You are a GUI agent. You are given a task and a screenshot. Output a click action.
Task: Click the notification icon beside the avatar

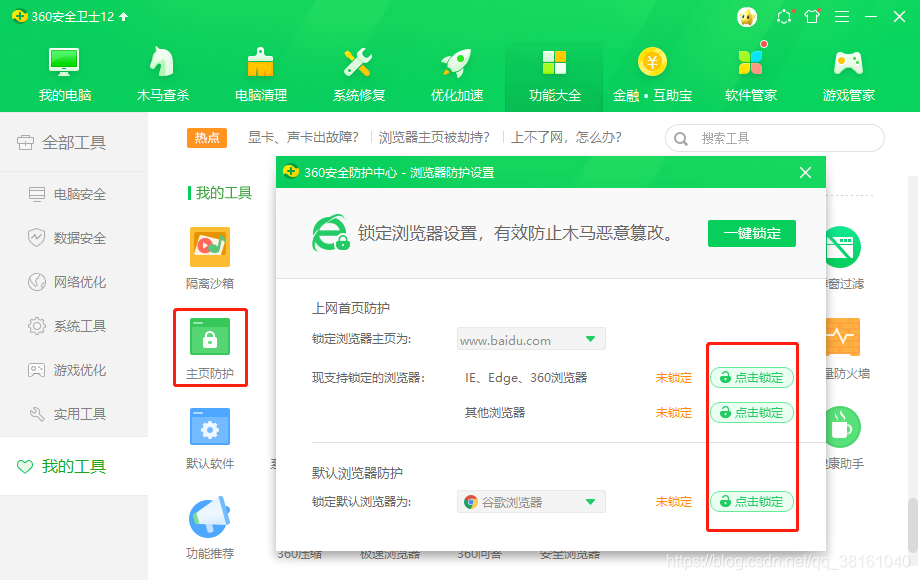784,16
